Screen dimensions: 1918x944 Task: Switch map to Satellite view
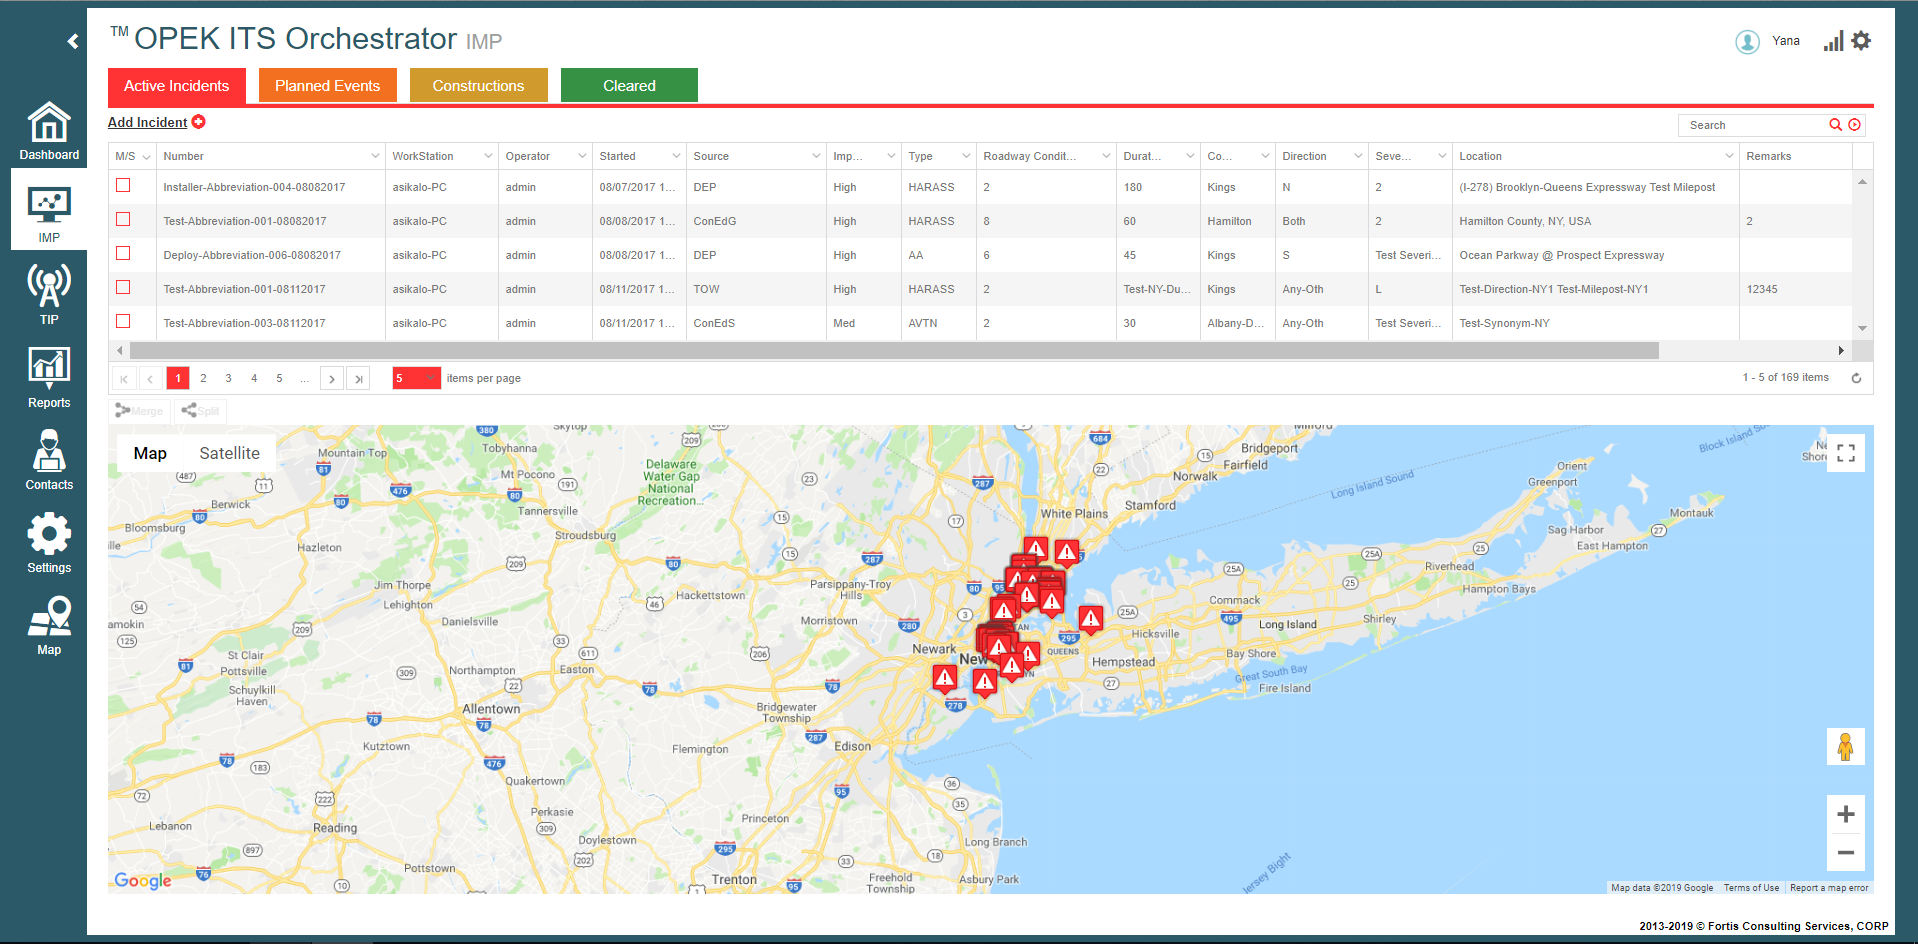229,453
